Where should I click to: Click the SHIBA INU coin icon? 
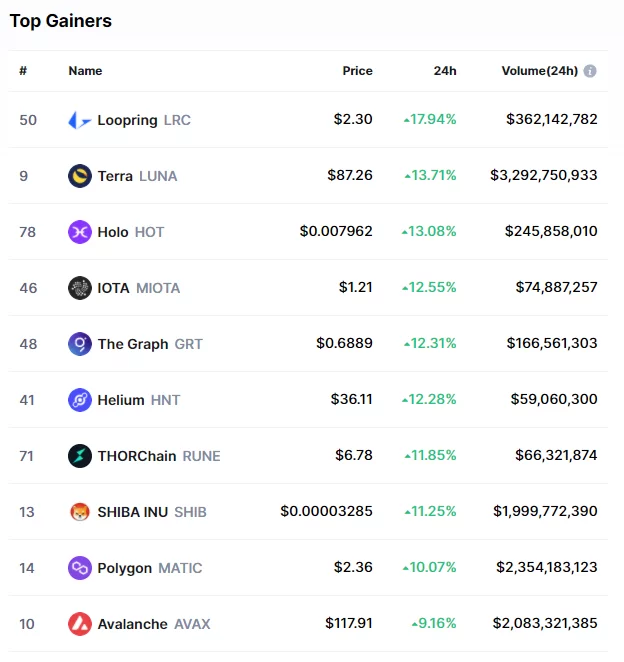point(80,512)
